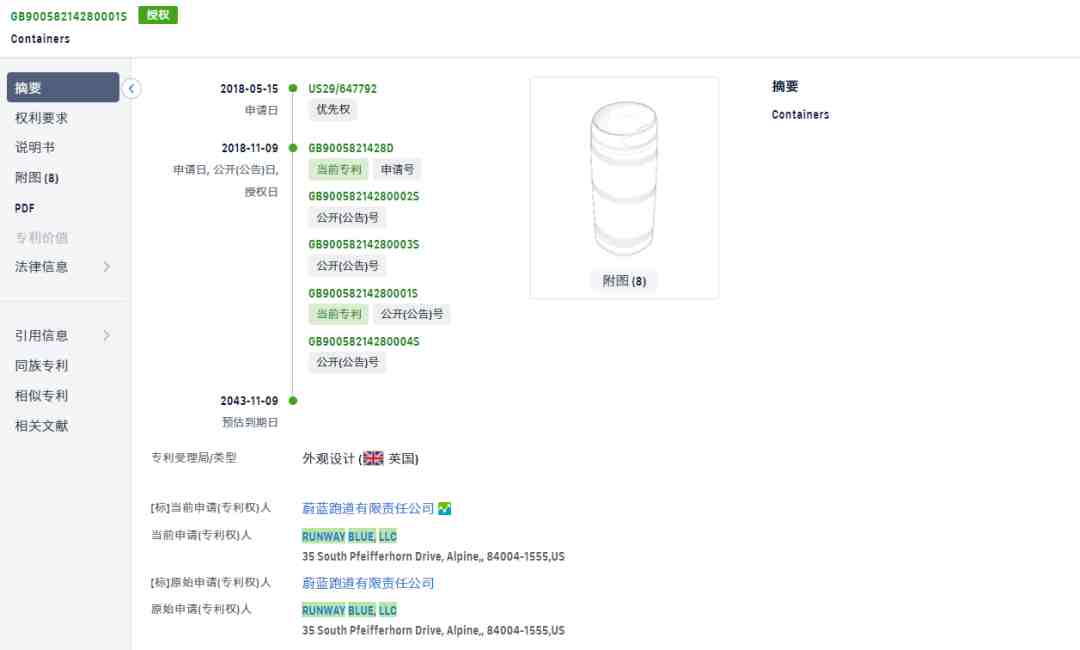Go to 权利要求 section
This screenshot has width=1080, height=650.
click(42, 118)
